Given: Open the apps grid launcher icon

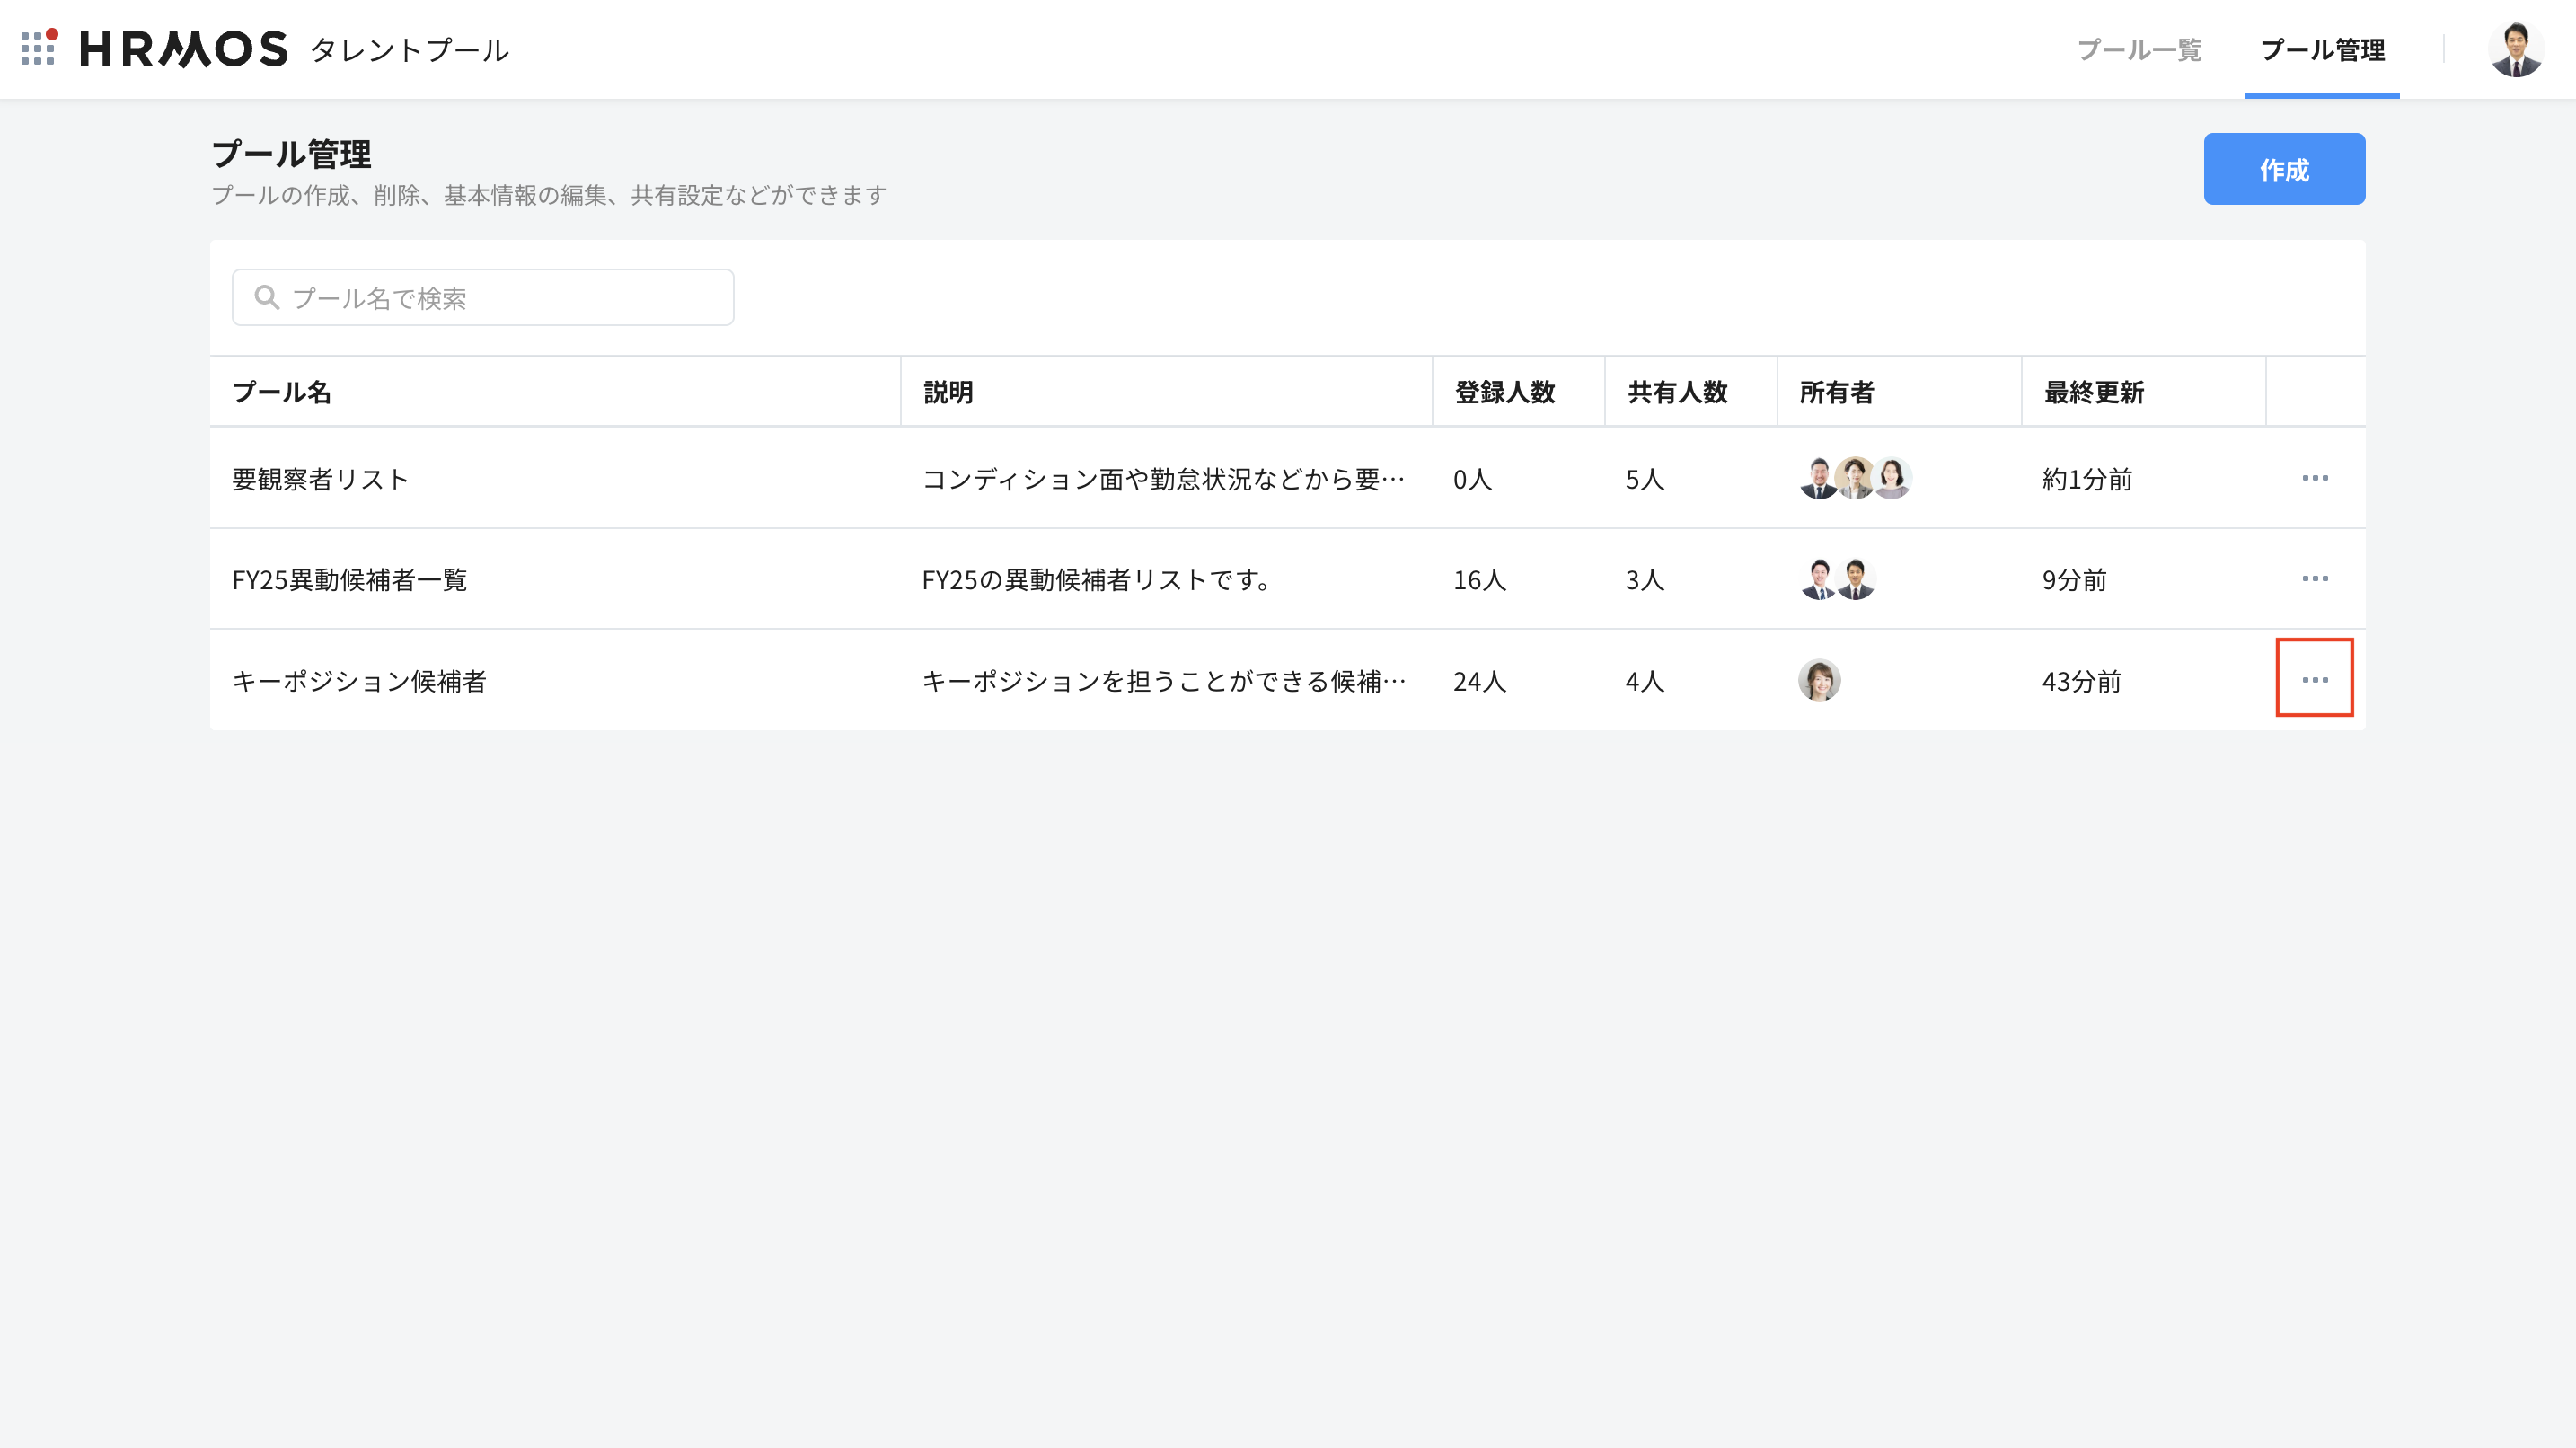Looking at the screenshot, I should click(x=38, y=48).
